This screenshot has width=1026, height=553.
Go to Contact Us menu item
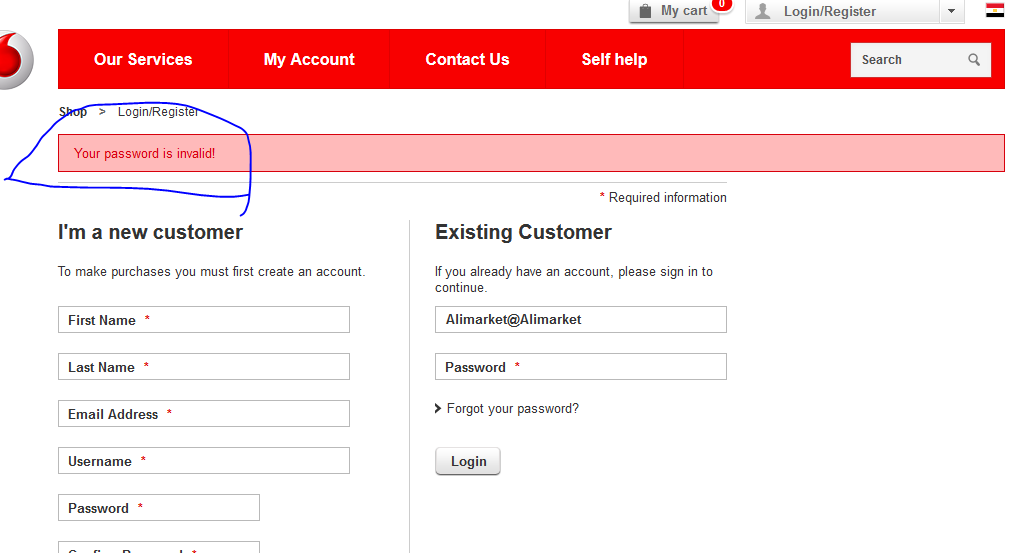467,60
